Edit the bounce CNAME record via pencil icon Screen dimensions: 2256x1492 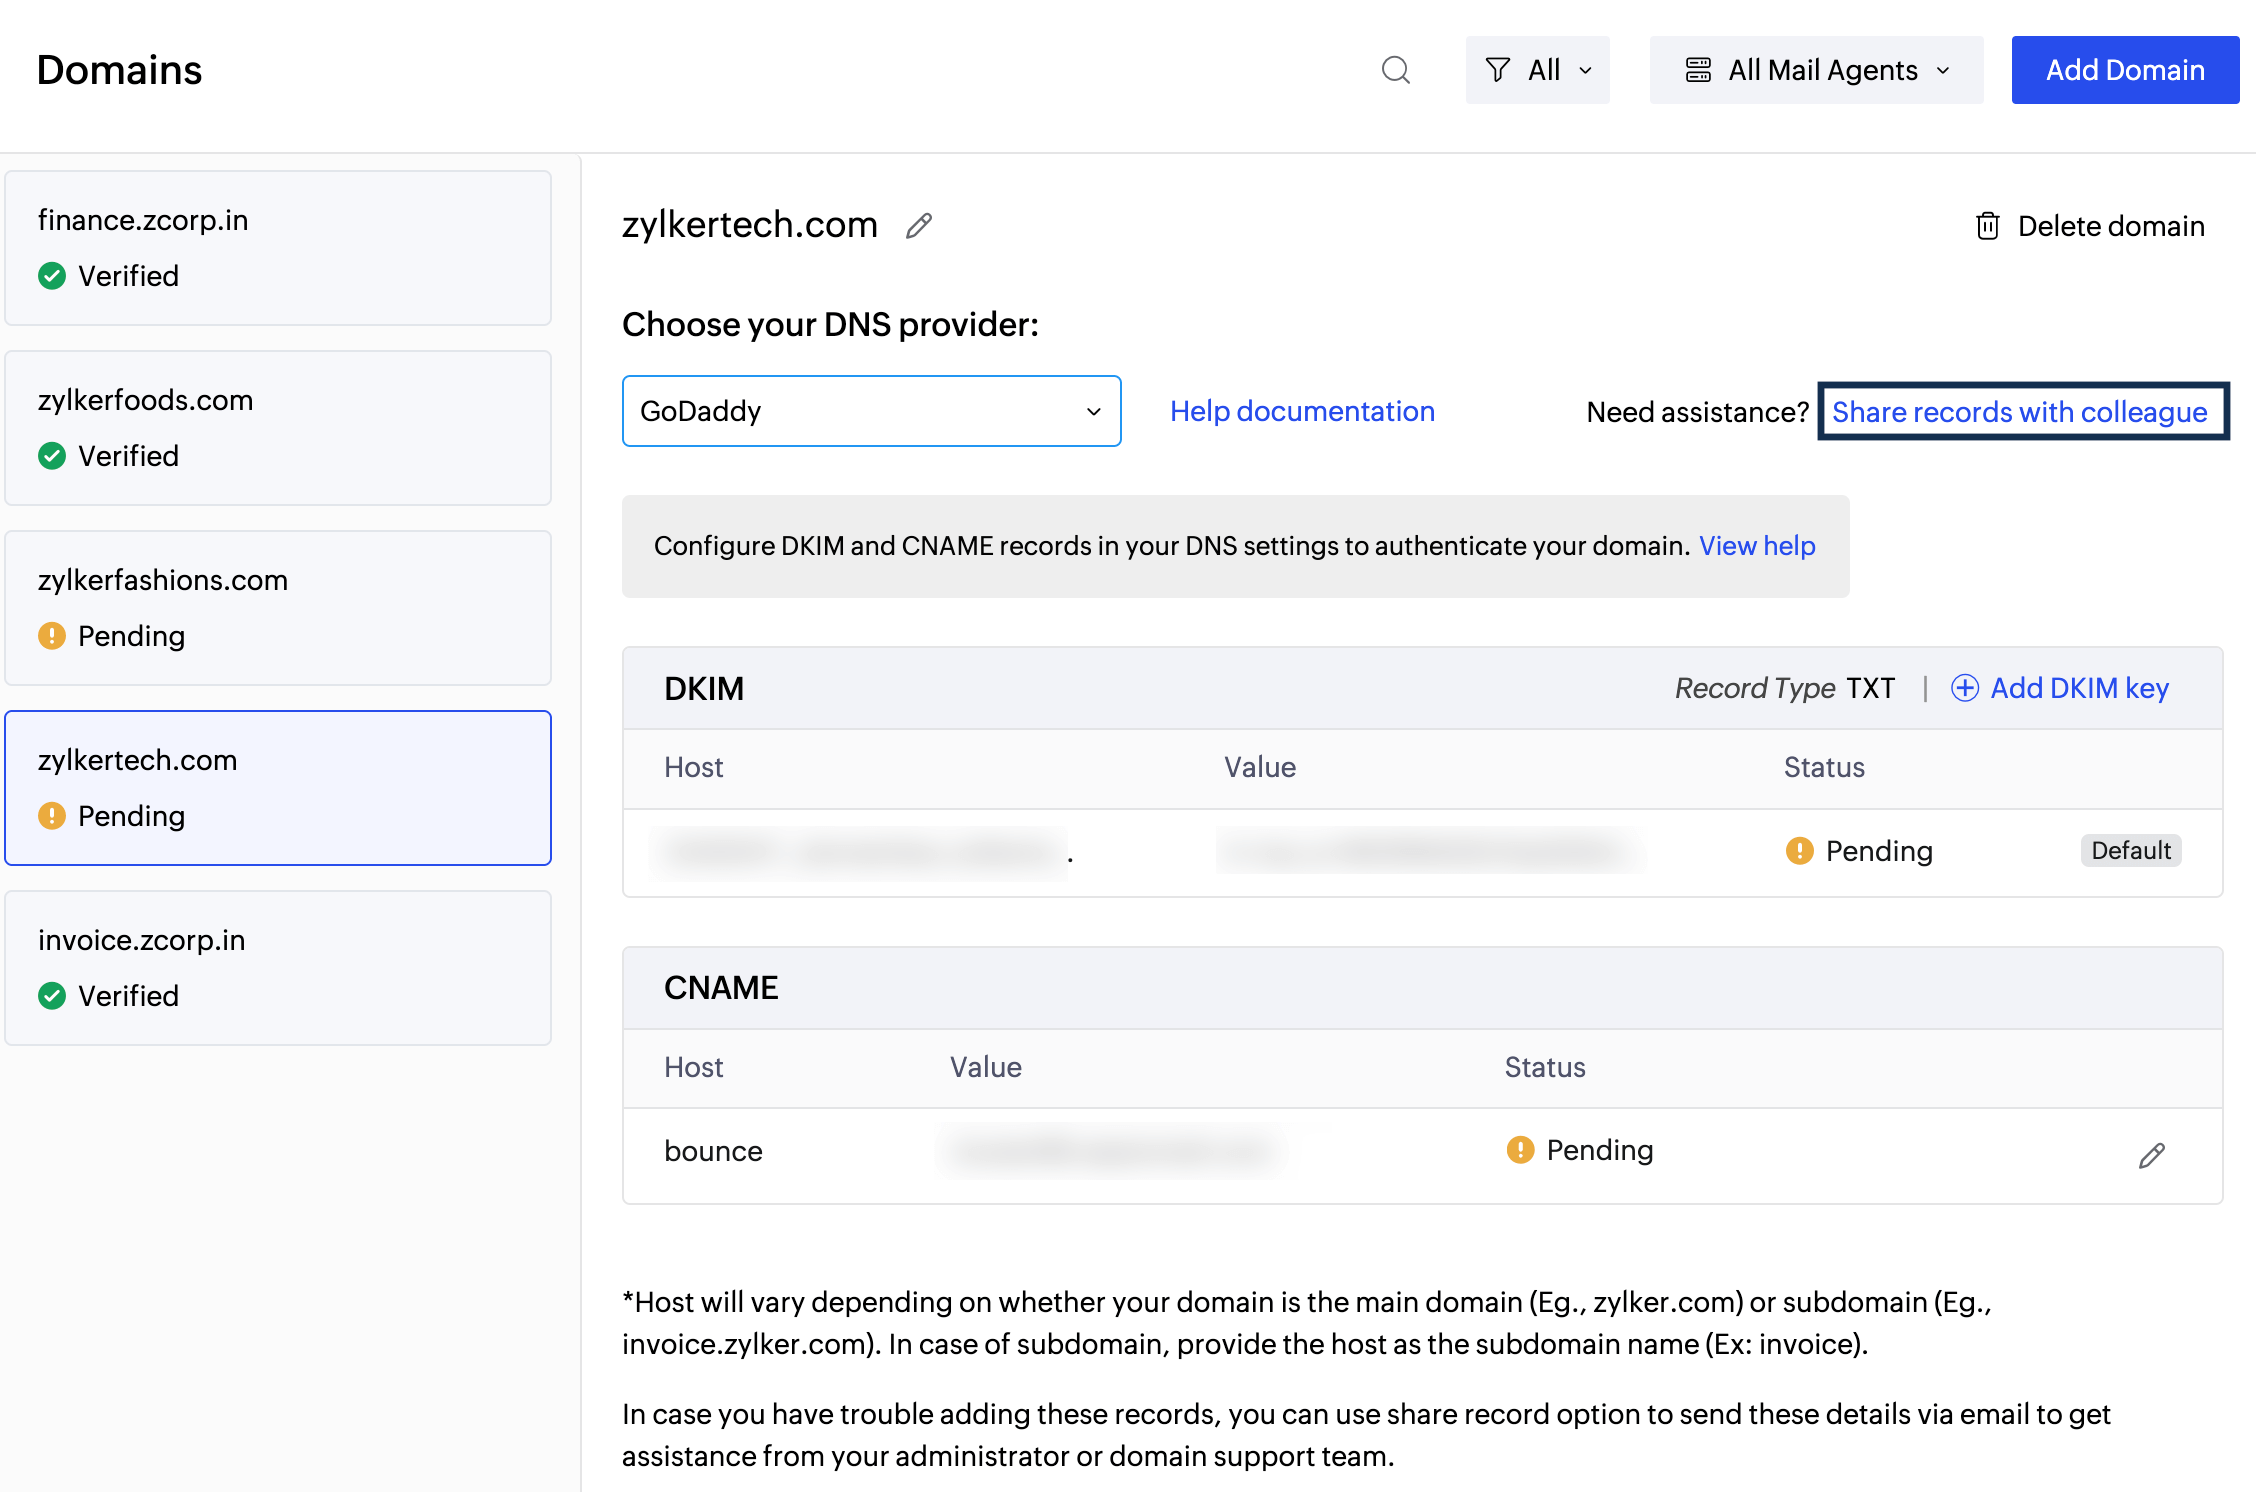tap(2152, 1156)
